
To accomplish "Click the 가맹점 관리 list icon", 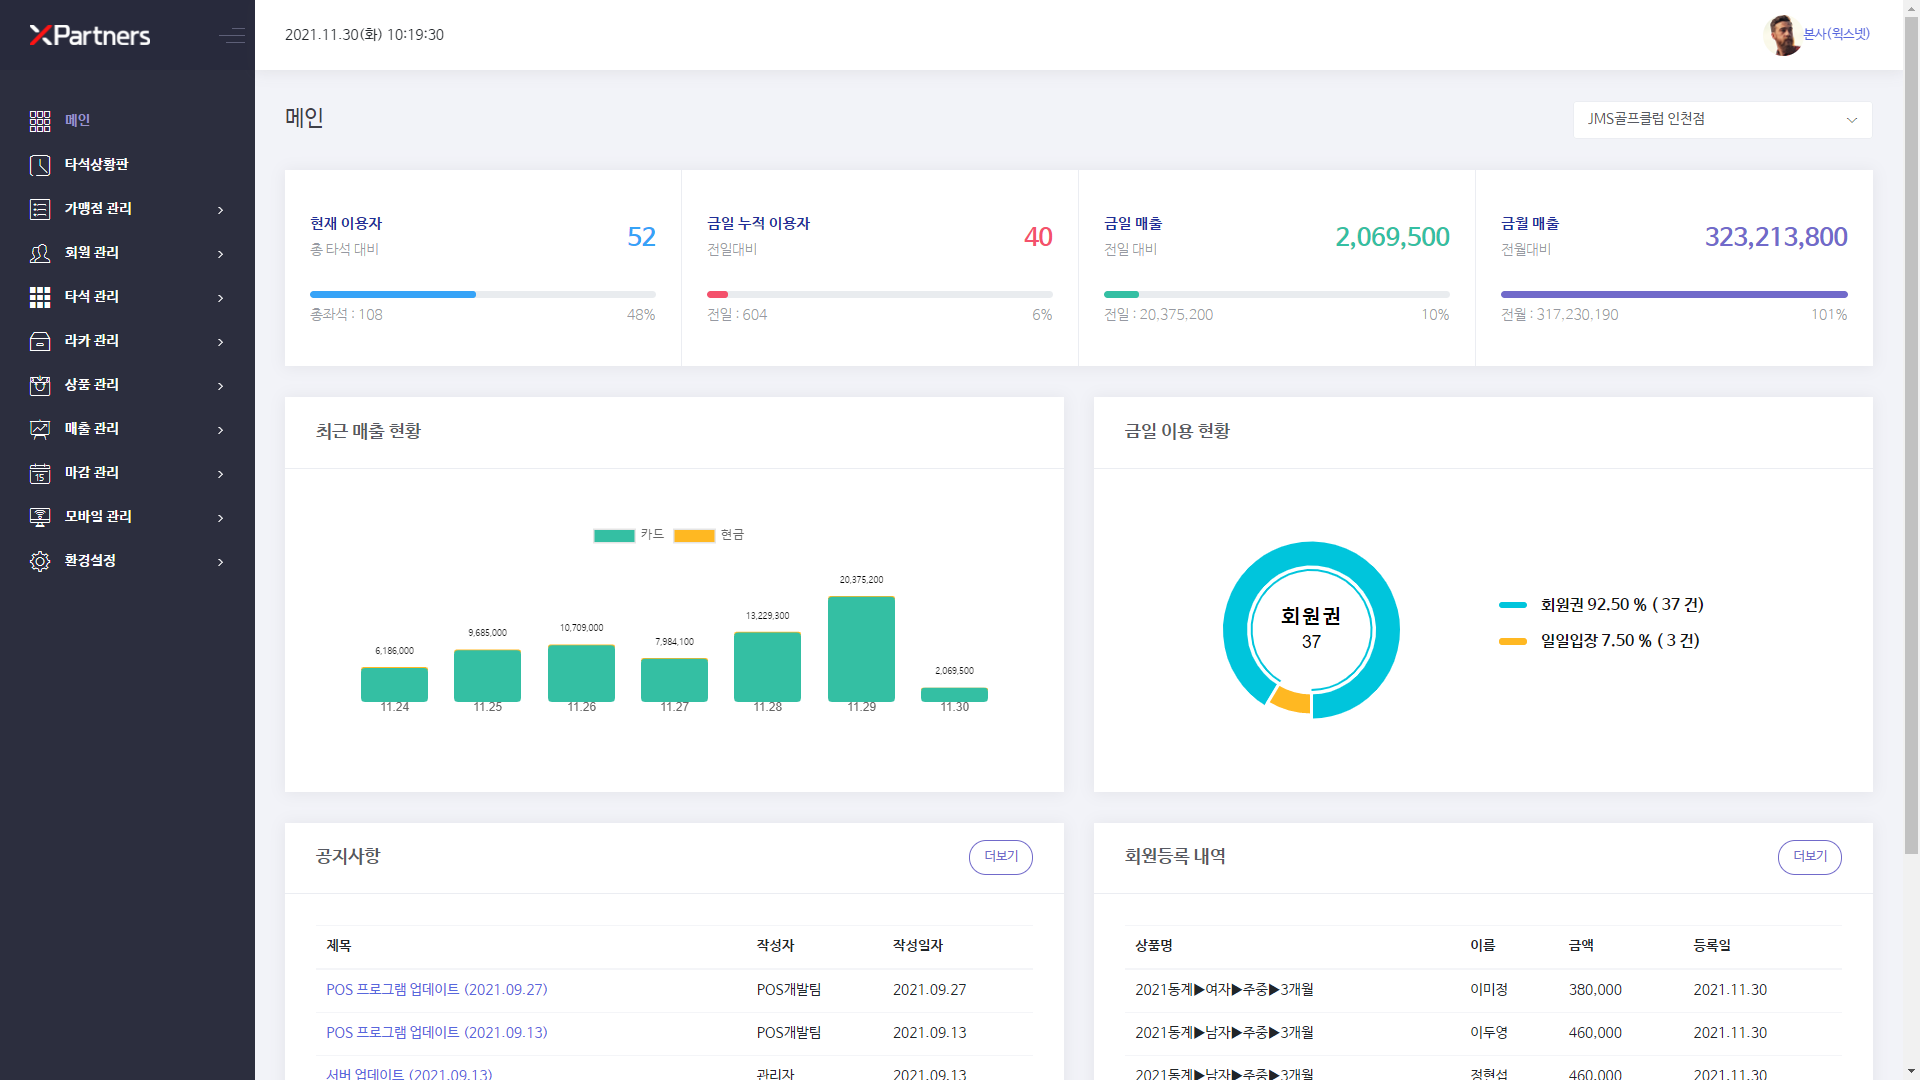I will [40, 209].
